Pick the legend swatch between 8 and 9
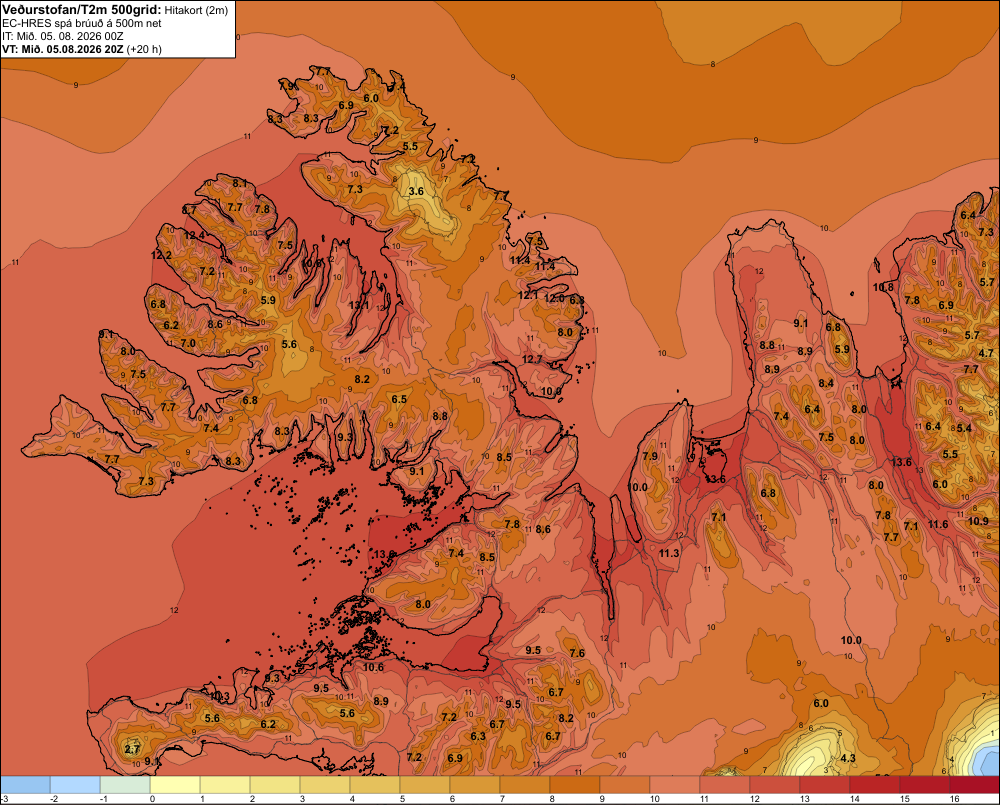The height and width of the screenshot is (805, 1000). (x=575, y=785)
